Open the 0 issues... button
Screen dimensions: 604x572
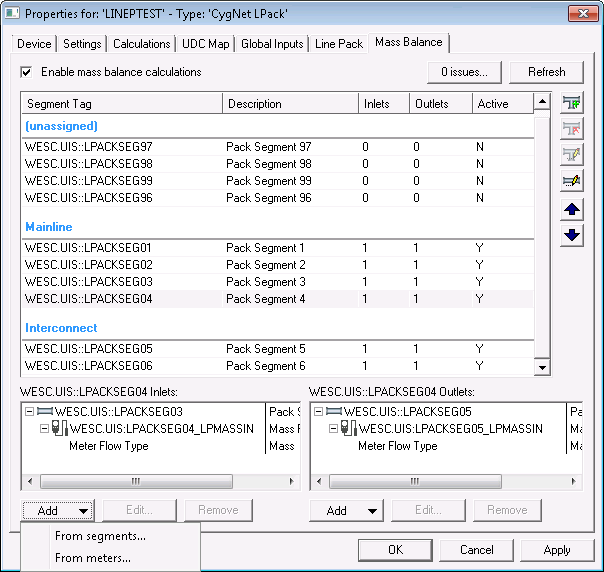coord(464,72)
